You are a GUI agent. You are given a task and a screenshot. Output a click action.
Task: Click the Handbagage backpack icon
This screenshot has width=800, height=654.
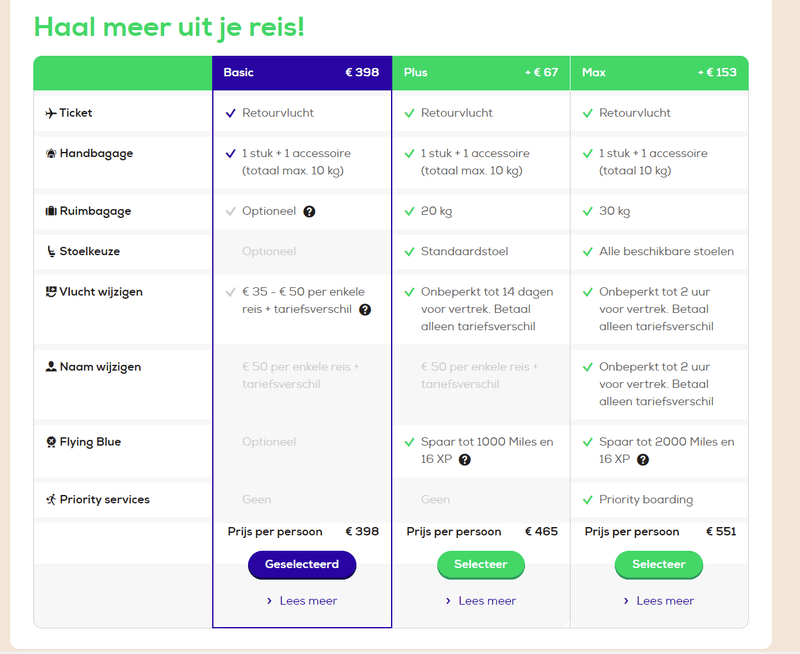pyautogui.click(x=51, y=154)
